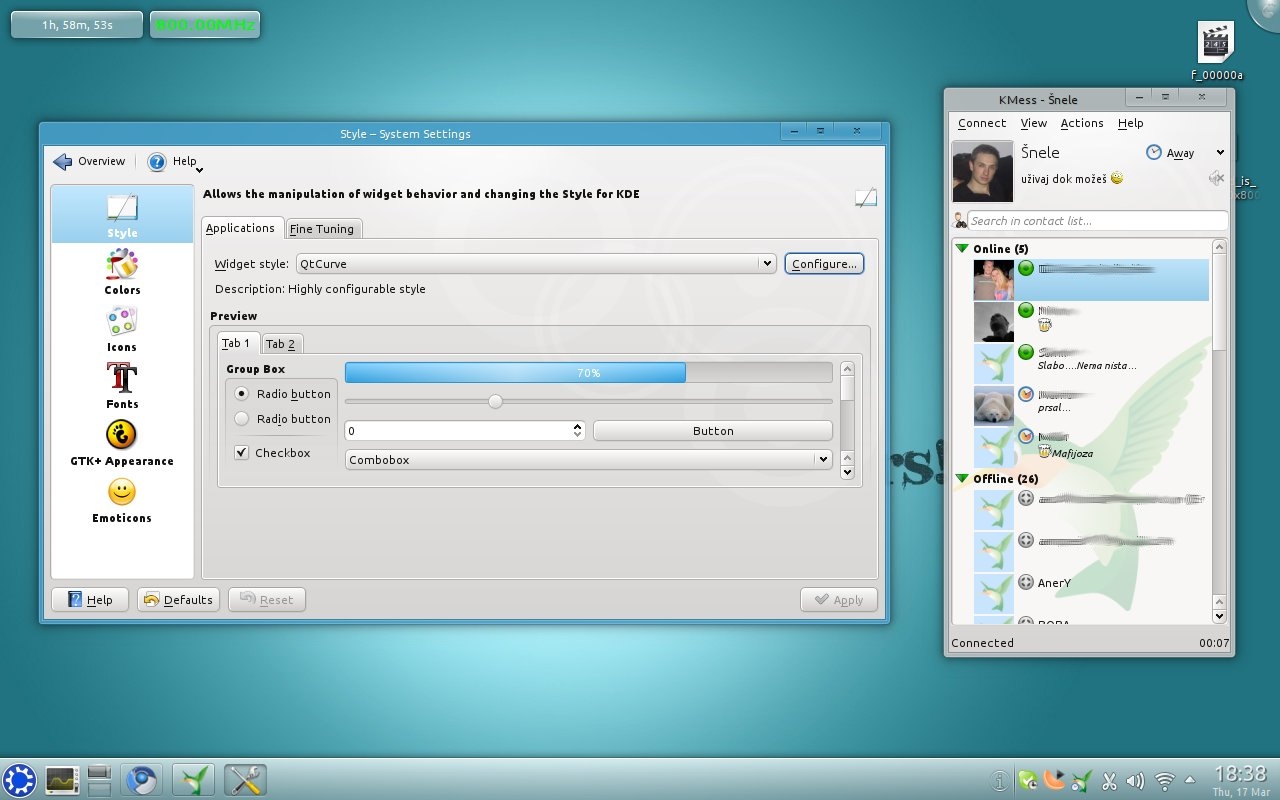Open the Help toolbar menu
Image resolution: width=1280 pixels, height=800 pixels.
point(175,162)
